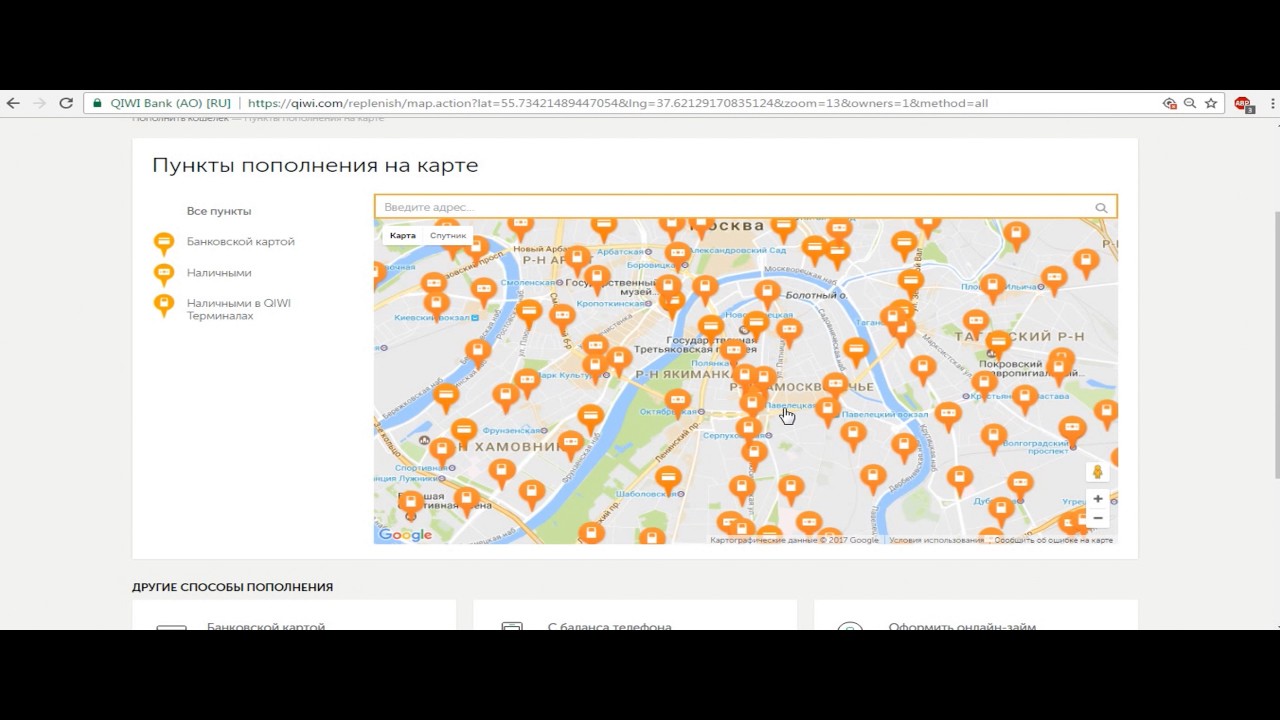Show Все пункты on the map
The height and width of the screenshot is (720, 1280).
pyautogui.click(x=219, y=211)
